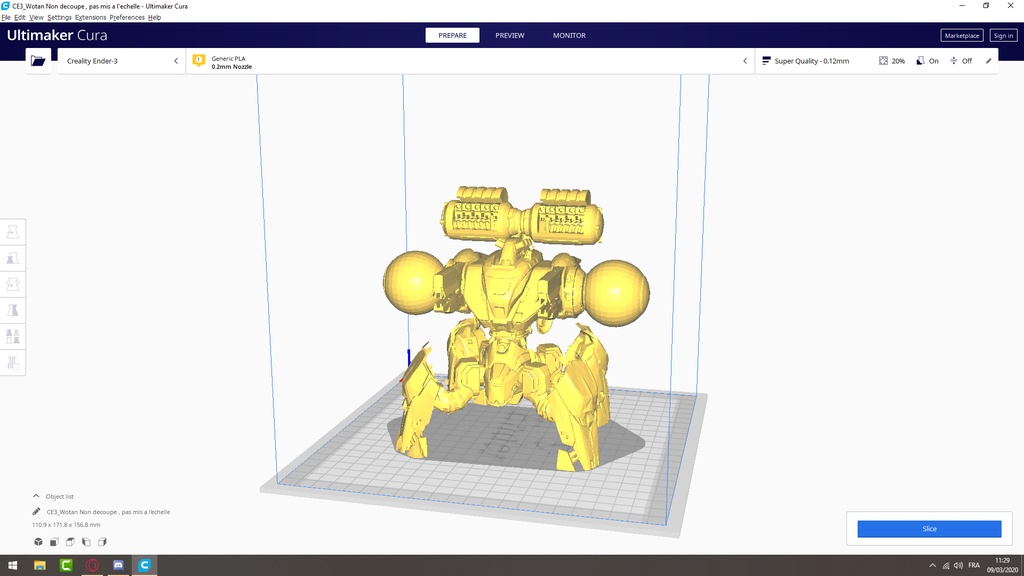Open the View menu

coord(36,18)
